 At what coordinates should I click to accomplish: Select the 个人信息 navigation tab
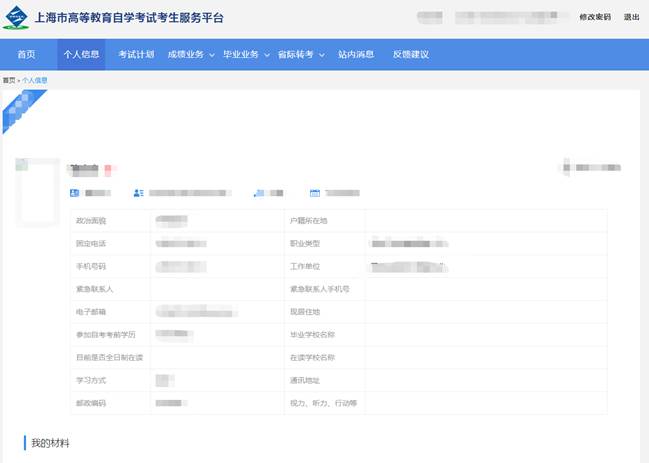[81, 54]
